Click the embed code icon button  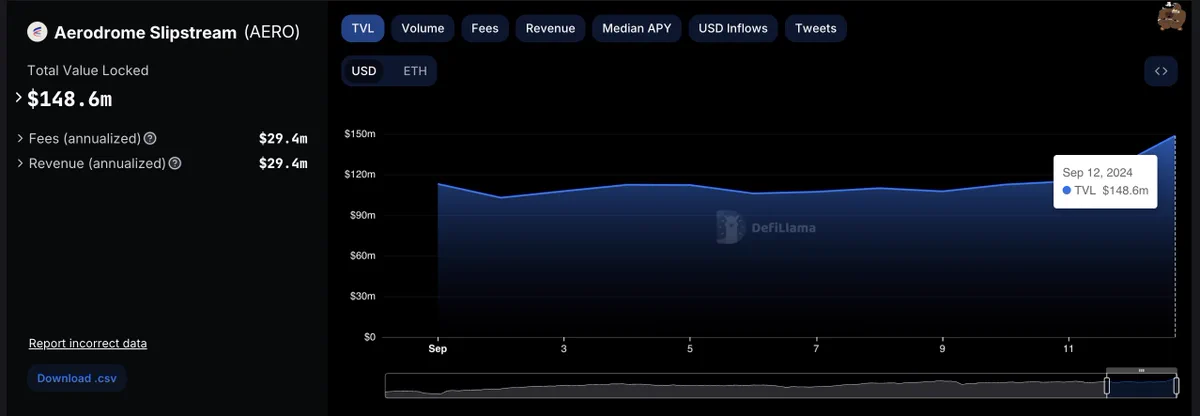click(x=1161, y=71)
